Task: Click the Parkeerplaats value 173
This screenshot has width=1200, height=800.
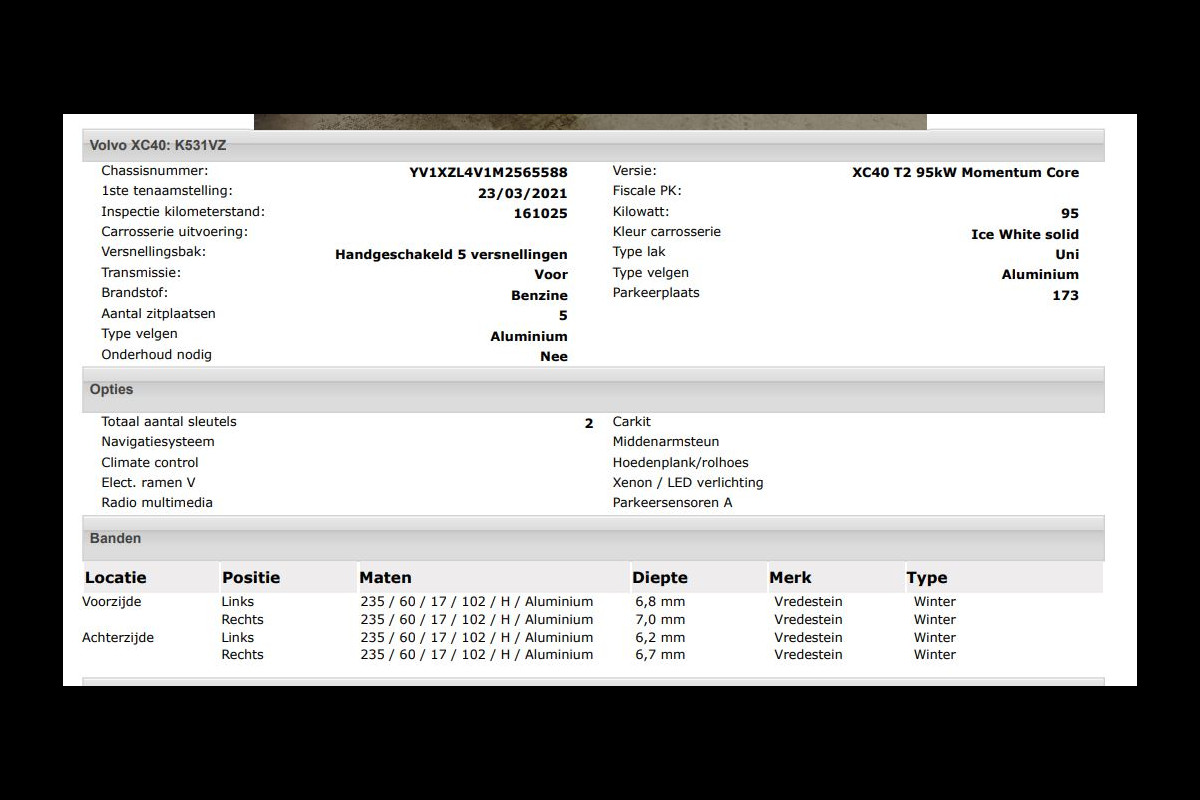Action: coord(1065,295)
